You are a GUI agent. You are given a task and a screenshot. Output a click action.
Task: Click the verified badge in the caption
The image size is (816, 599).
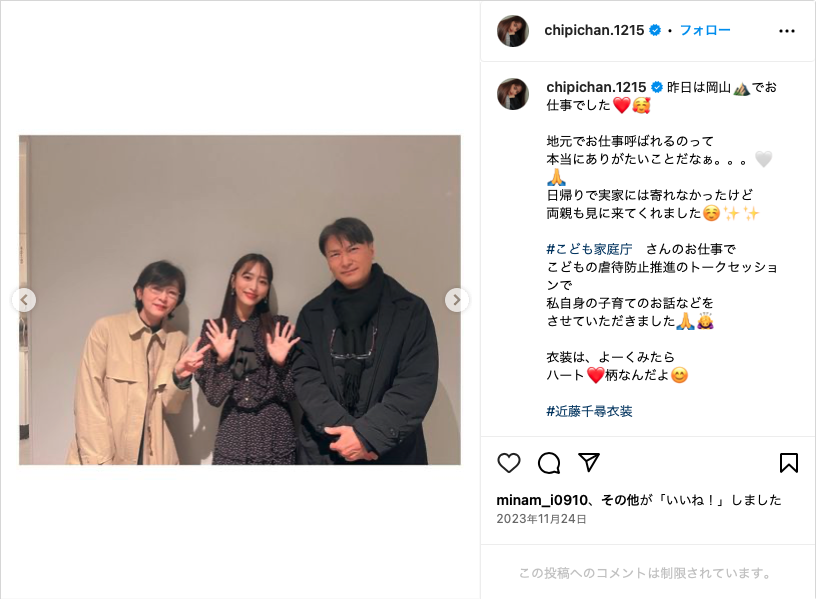pos(657,87)
